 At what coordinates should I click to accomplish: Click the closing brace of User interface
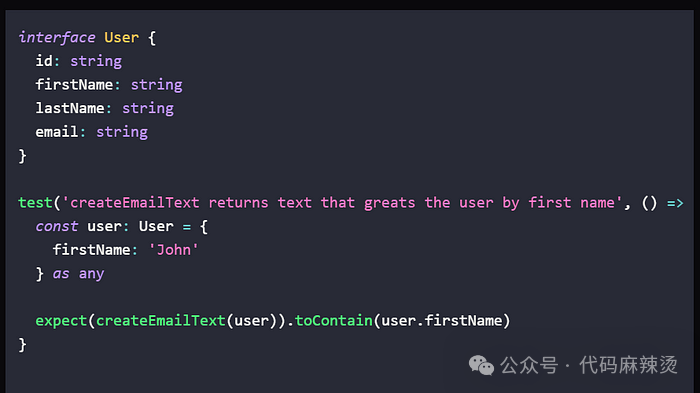pos(22,156)
